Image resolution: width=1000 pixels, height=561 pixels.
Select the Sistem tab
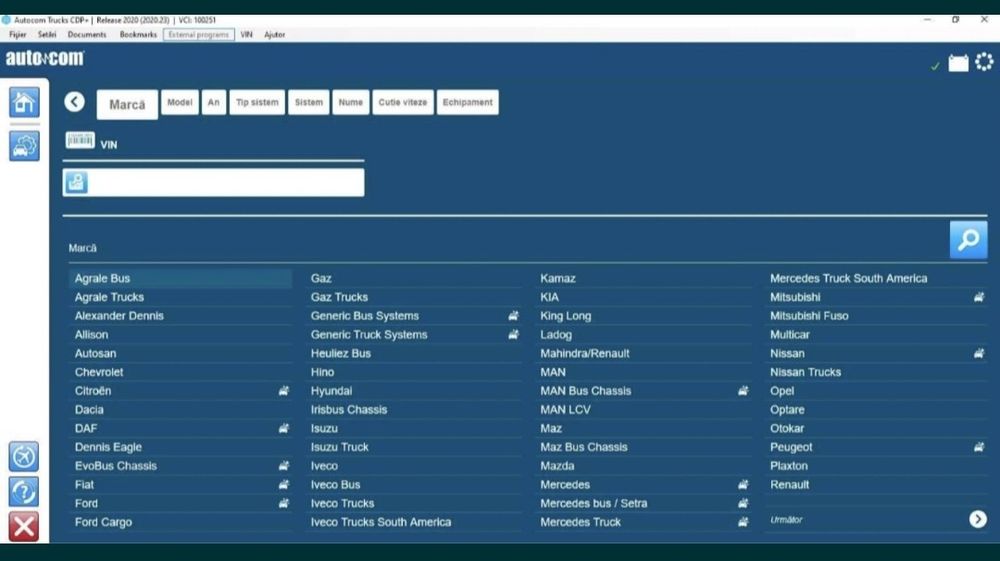[x=309, y=102]
